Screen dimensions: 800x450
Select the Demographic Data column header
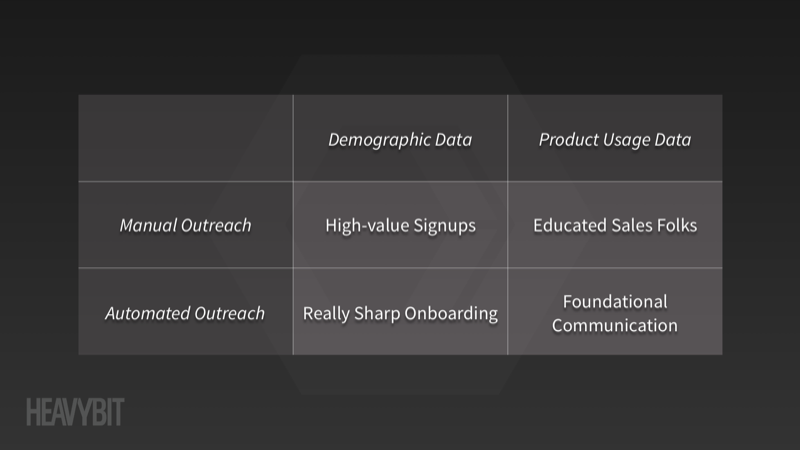[400, 138]
